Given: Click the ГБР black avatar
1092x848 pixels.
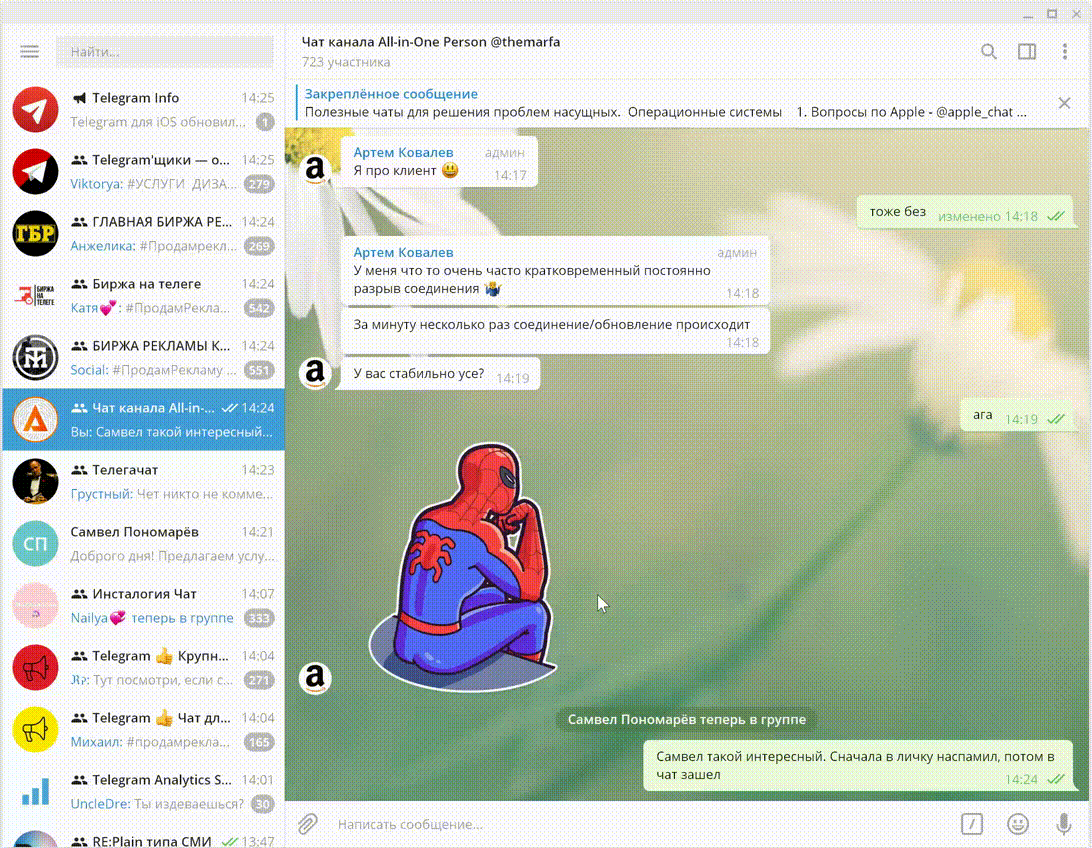Looking at the screenshot, I should [x=36, y=233].
